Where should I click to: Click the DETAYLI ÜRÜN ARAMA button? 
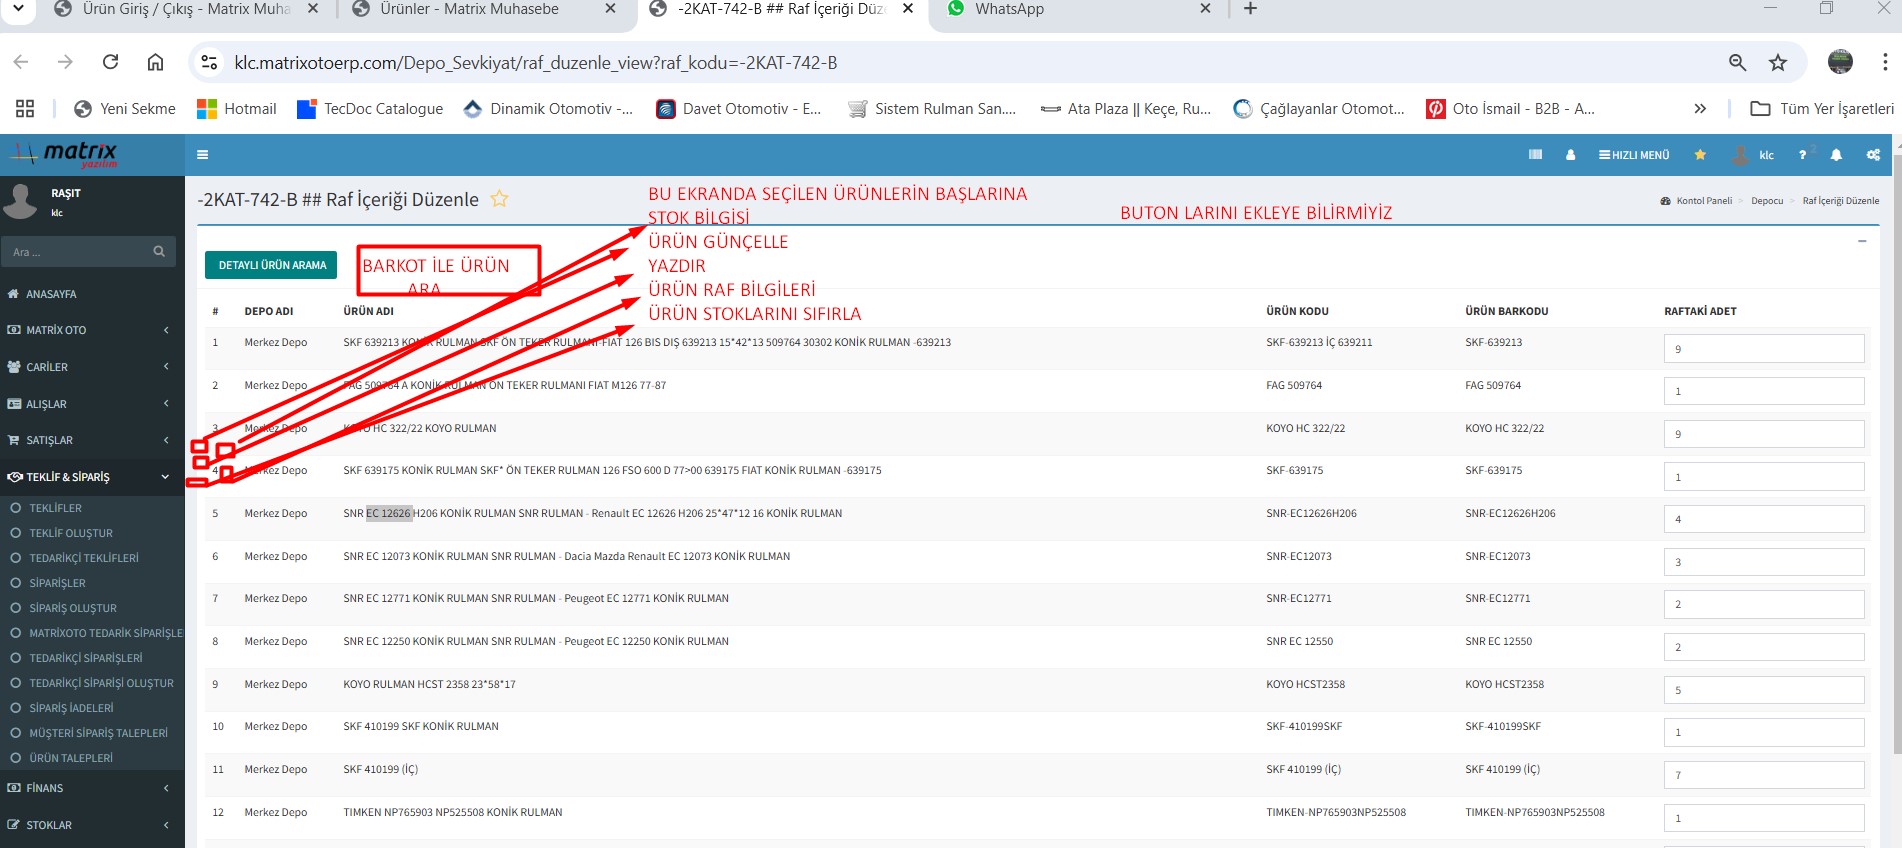pyautogui.click(x=272, y=265)
